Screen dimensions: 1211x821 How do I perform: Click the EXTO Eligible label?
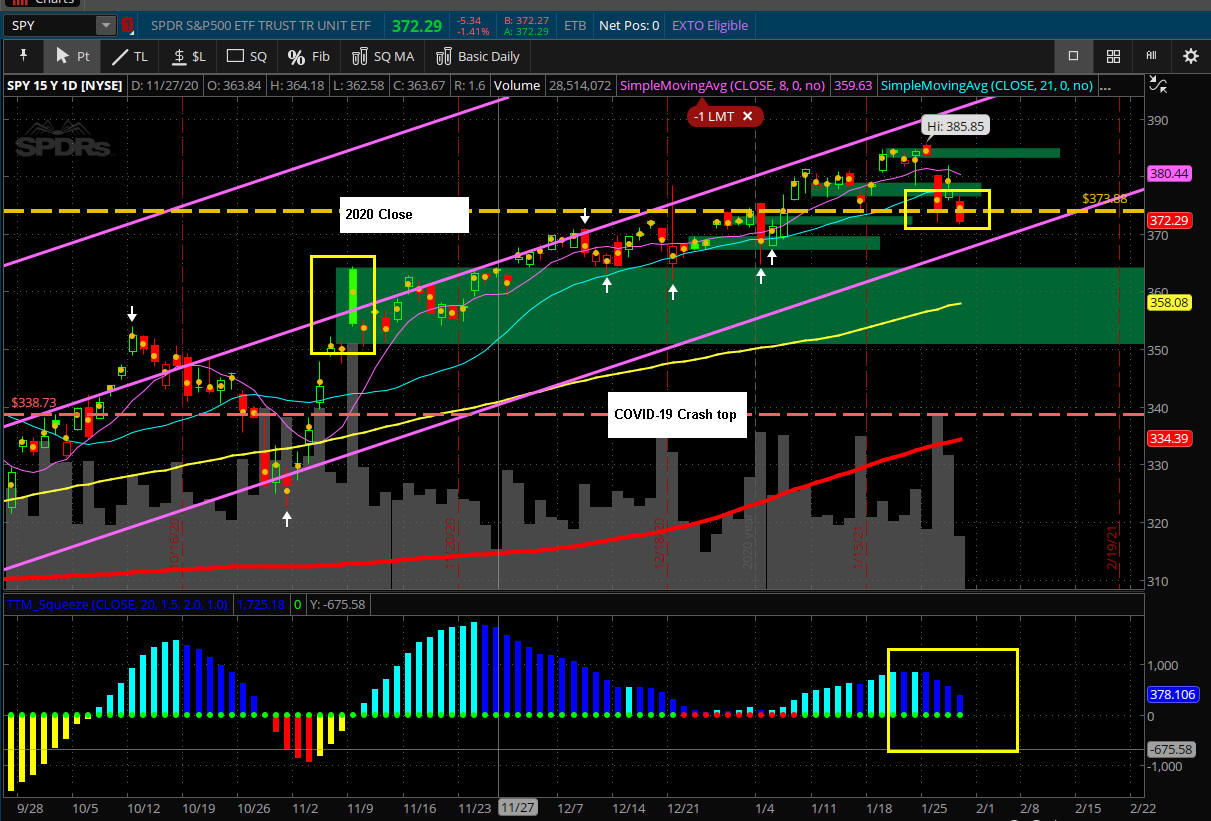coord(710,25)
